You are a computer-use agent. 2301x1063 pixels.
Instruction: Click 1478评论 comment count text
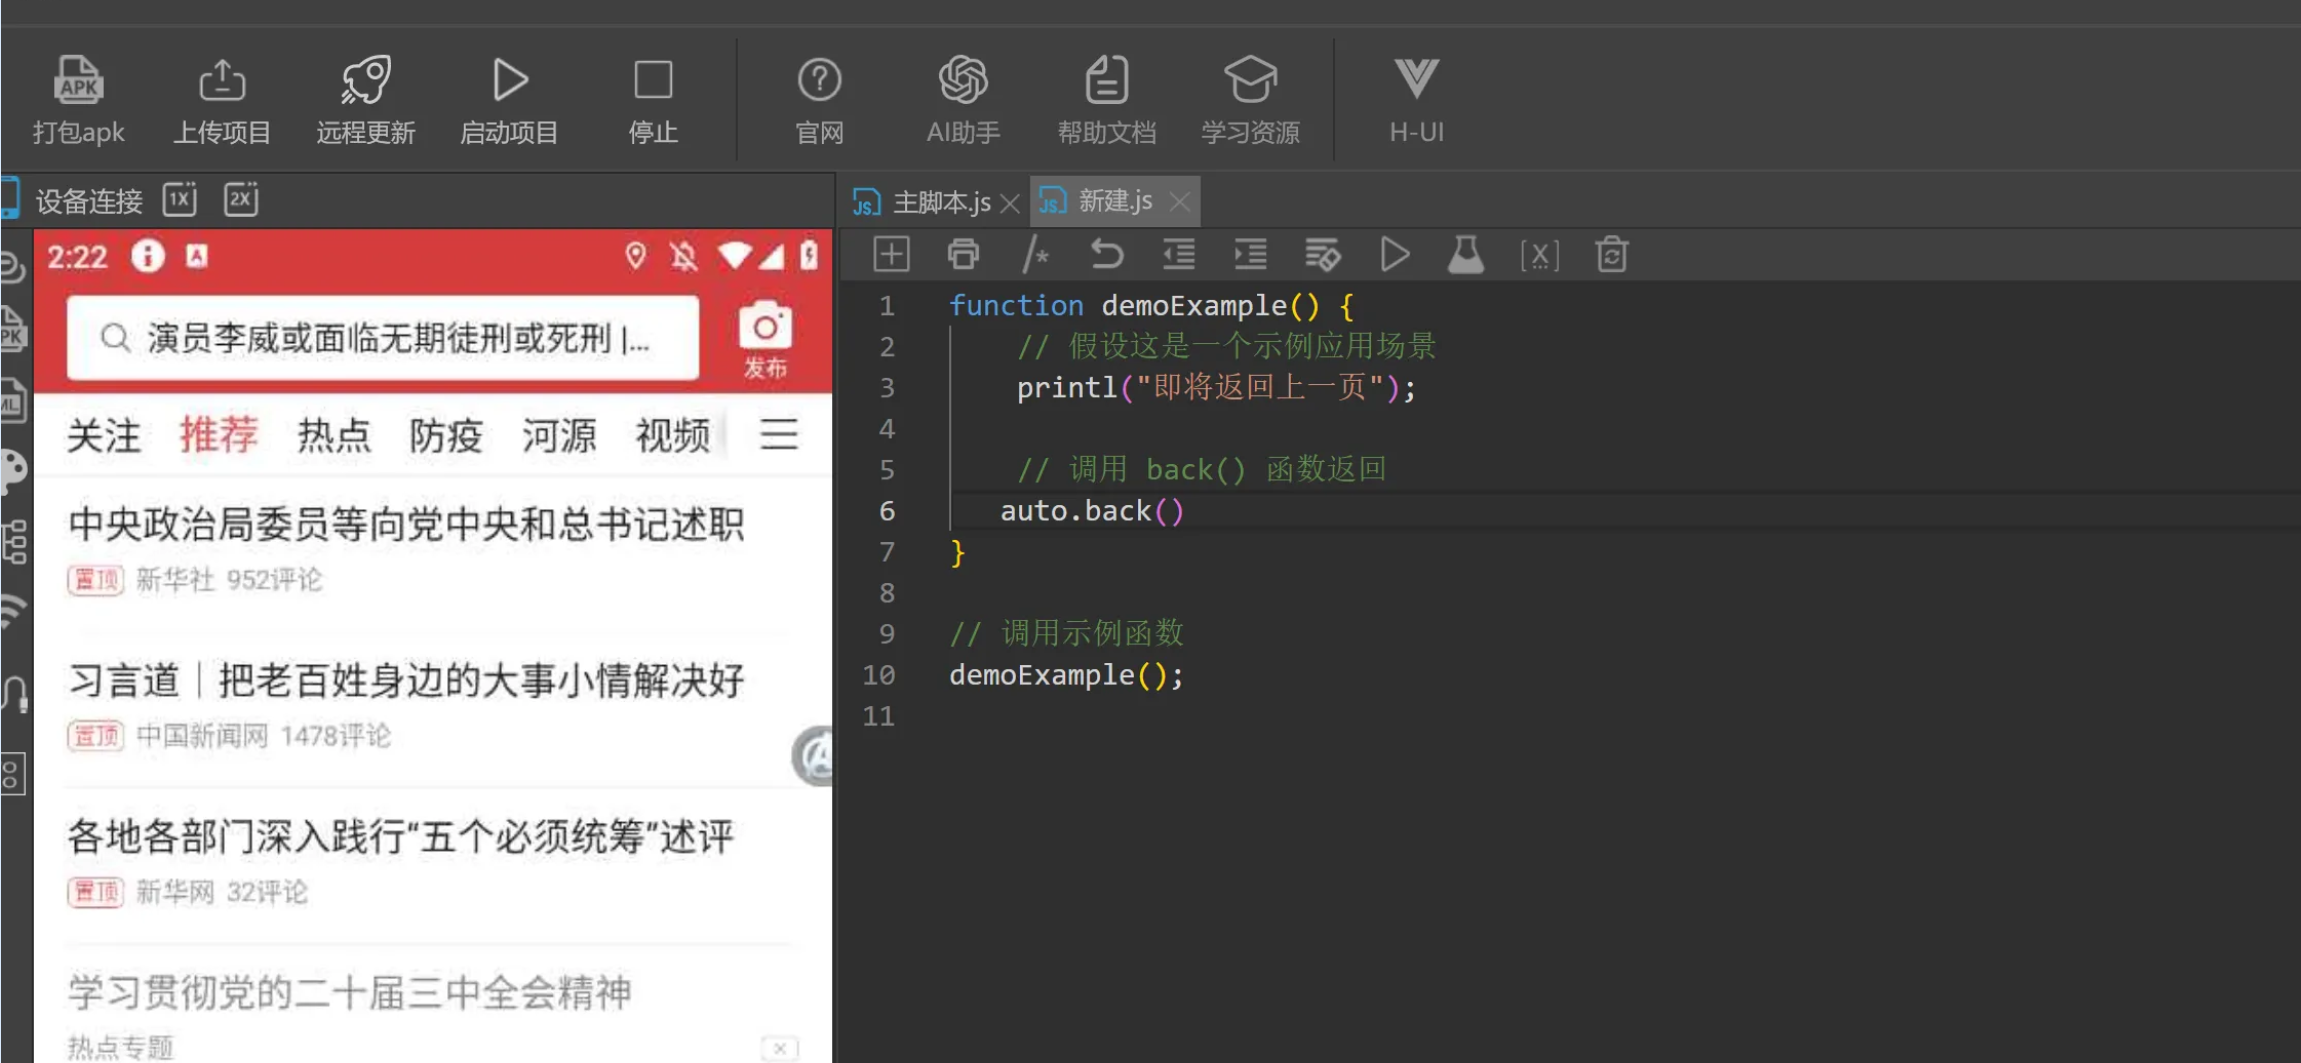[335, 736]
